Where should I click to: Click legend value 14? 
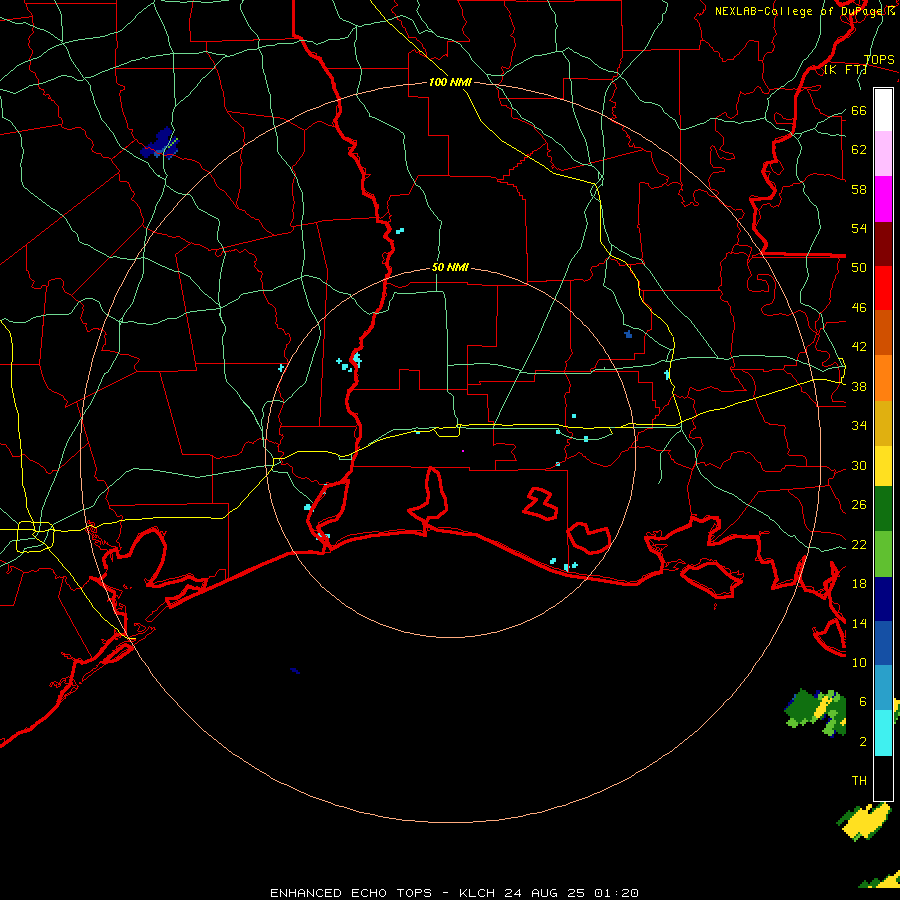[859, 623]
